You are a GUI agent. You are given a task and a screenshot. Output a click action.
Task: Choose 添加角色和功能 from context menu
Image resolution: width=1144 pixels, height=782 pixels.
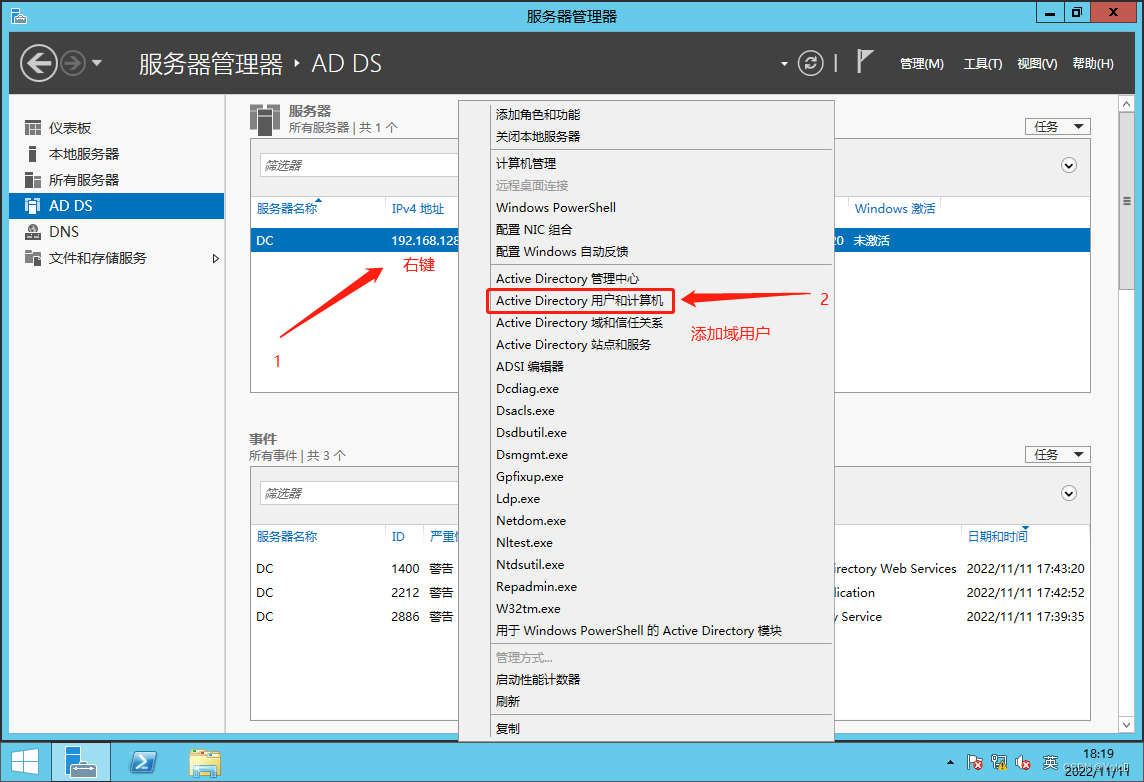pos(538,115)
